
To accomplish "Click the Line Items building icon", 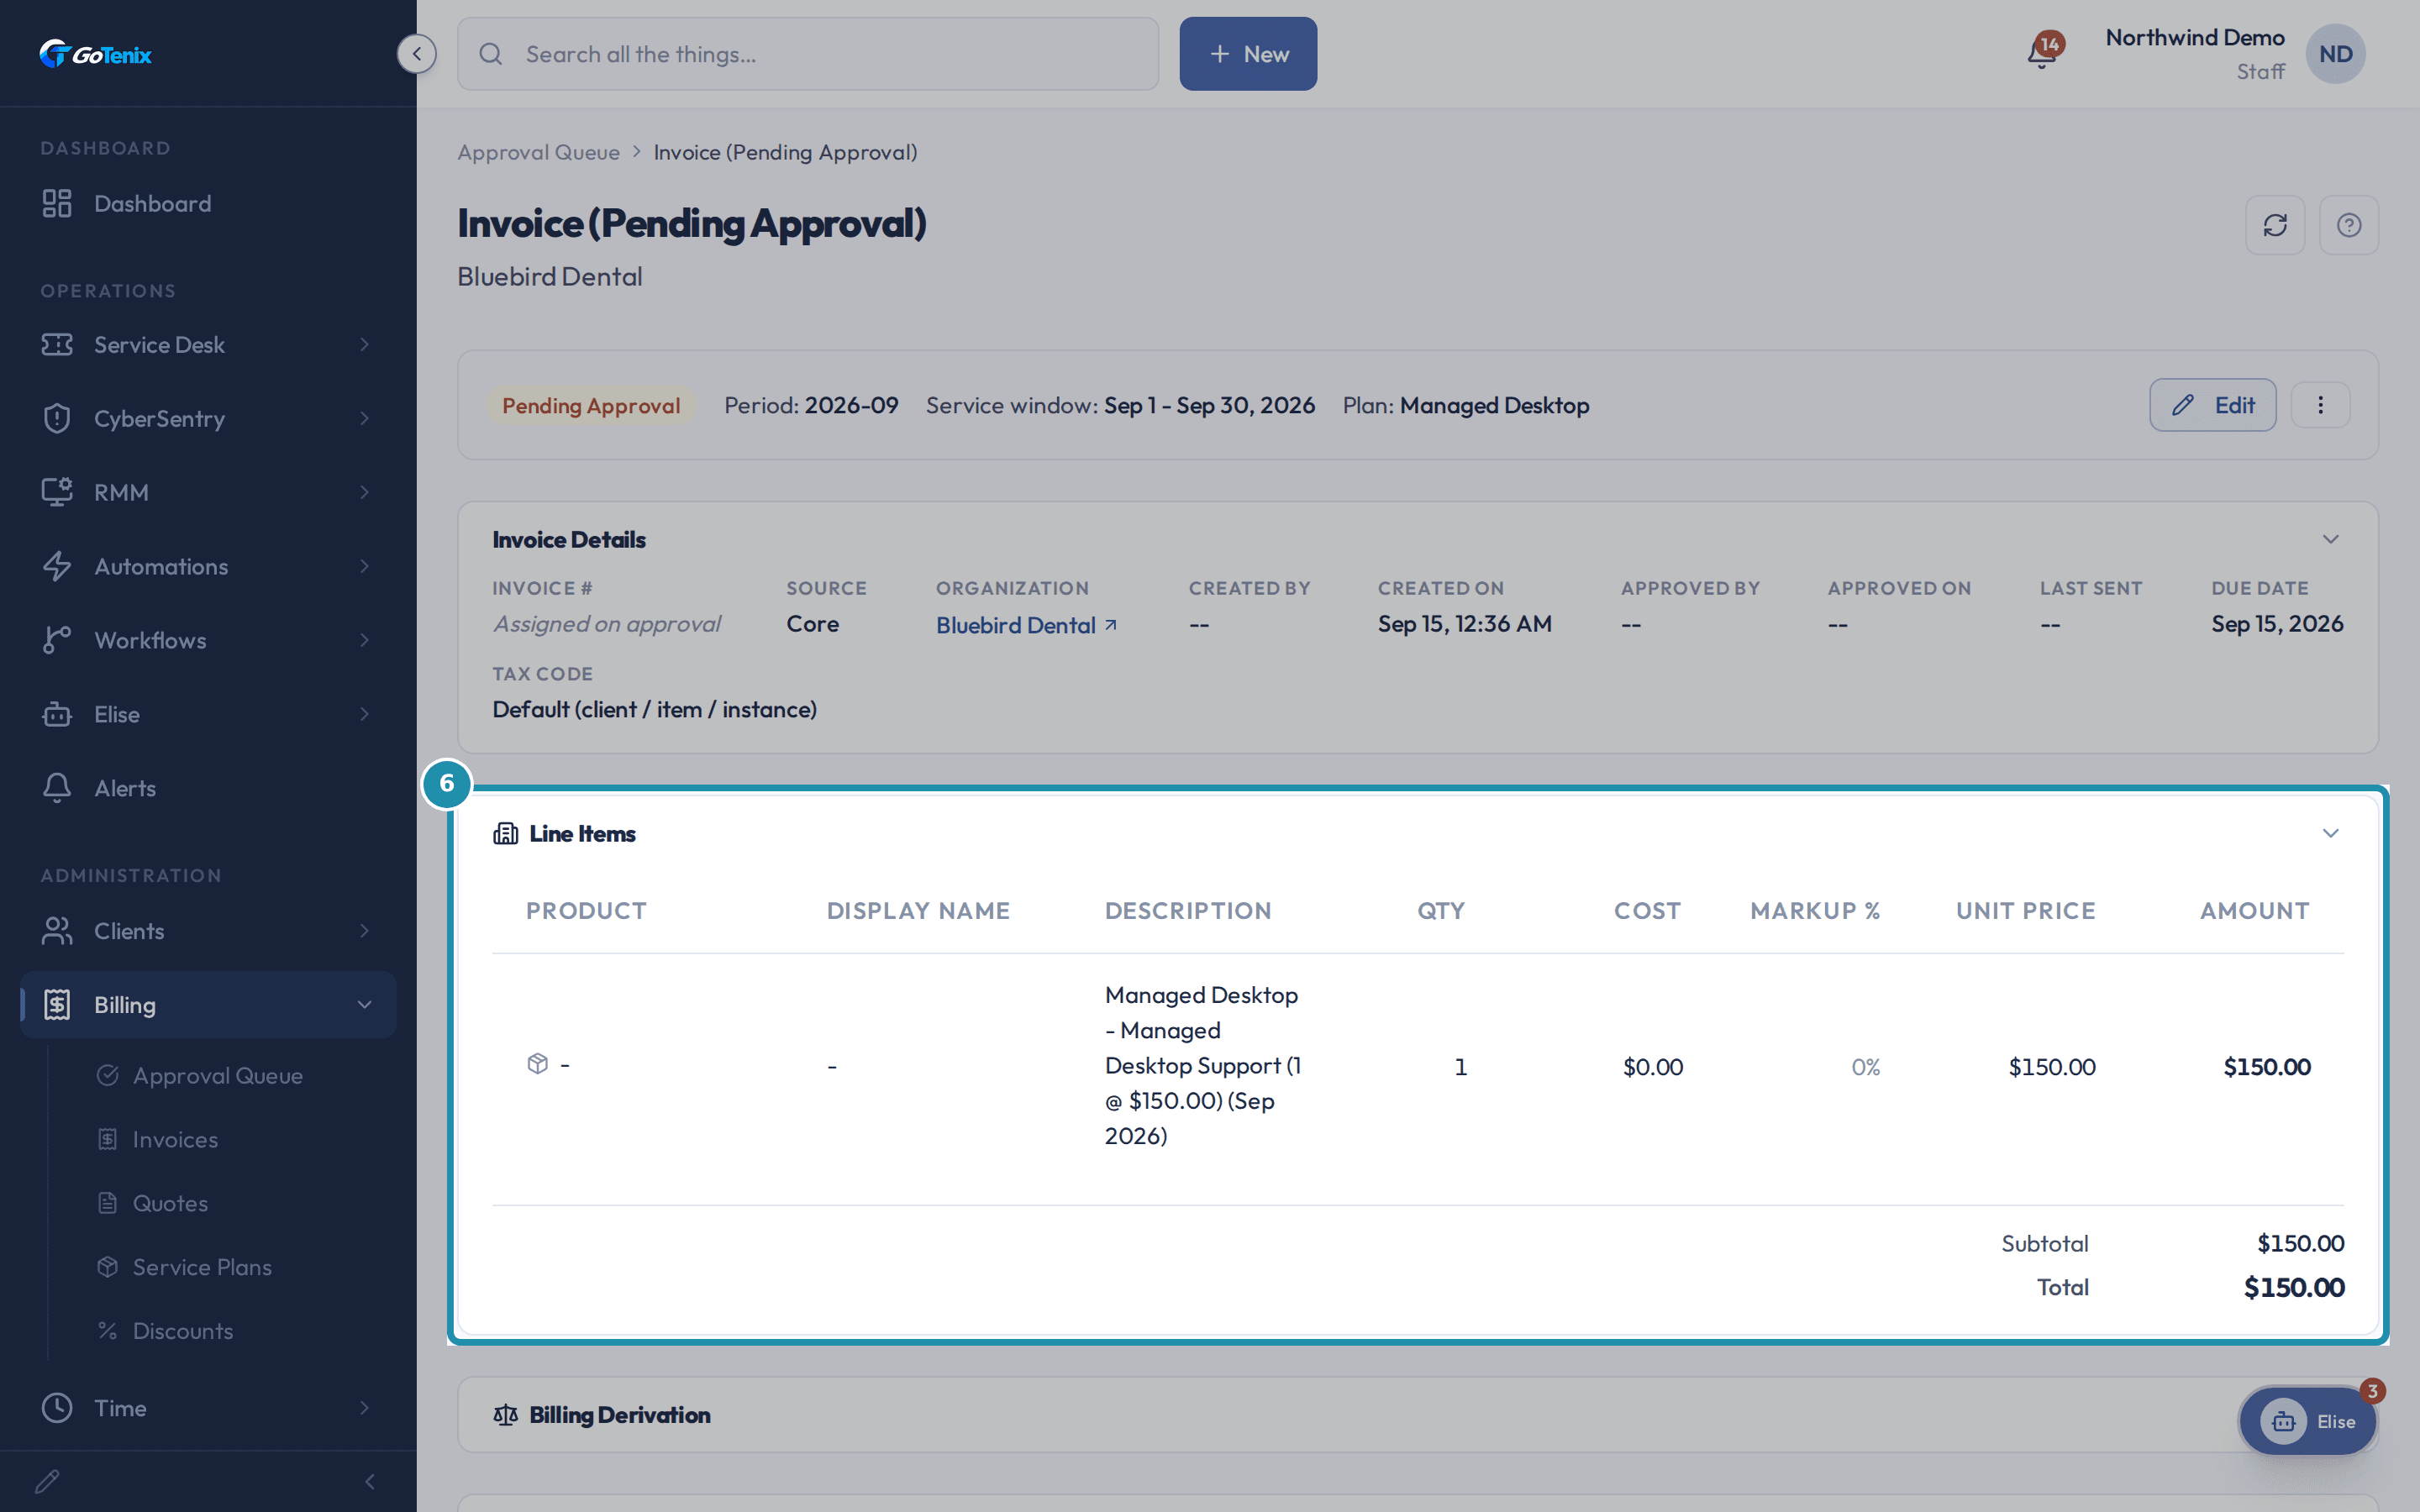I will 505,833.
